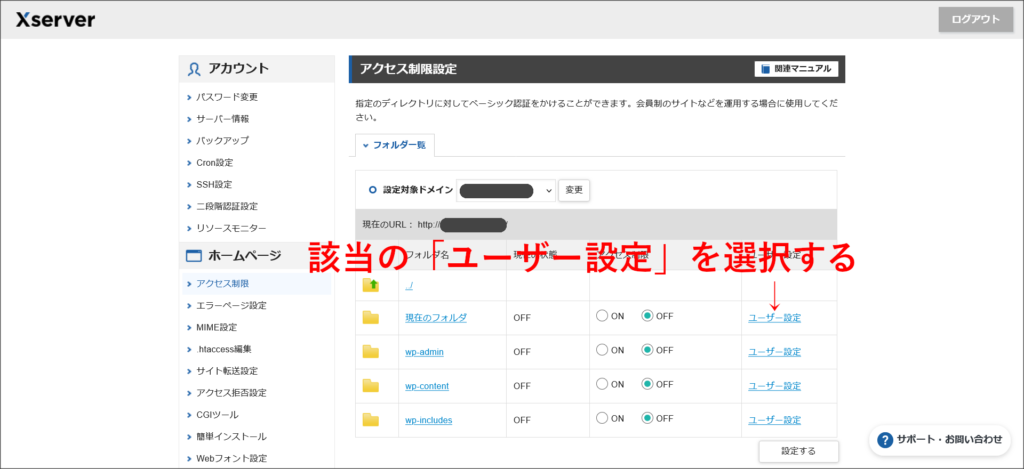Click the アカウント user icon
Image resolution: width=1024 pixels, height=469 pixels.
(x=194, y=69)
